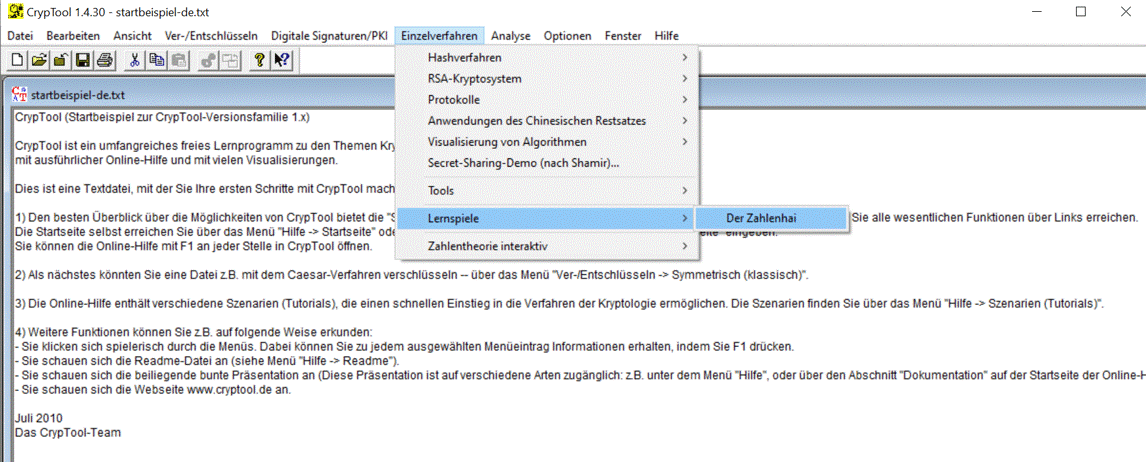The height and width of the screenshot is (462, 1146).
Task: Open the Hilfe menu
Action: [667, 35]
